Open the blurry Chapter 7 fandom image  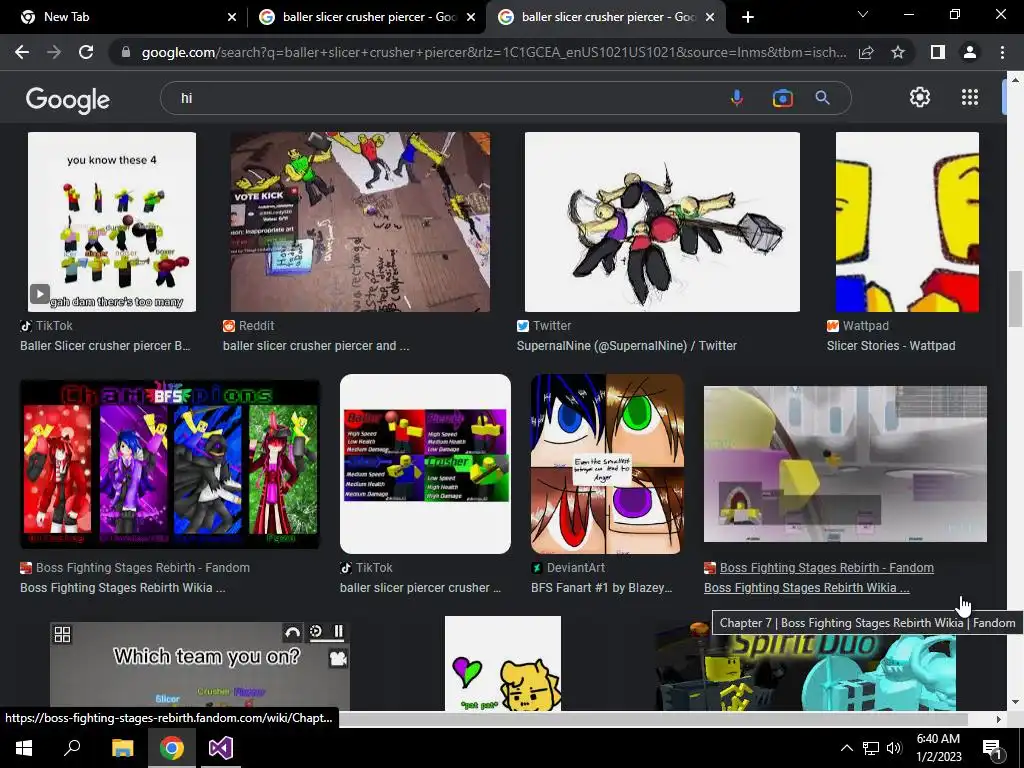pos(845,464)
